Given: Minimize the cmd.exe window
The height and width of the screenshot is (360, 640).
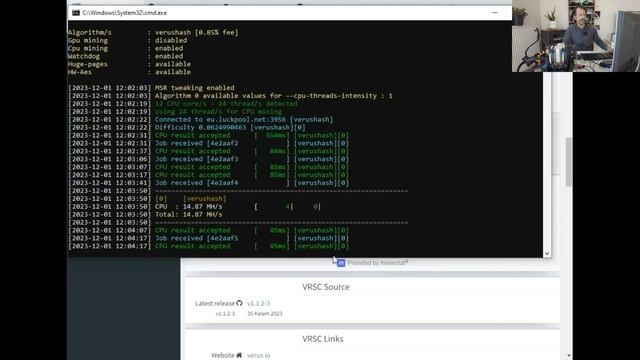Looking at the screenshot, I should [x=495, y=13].
